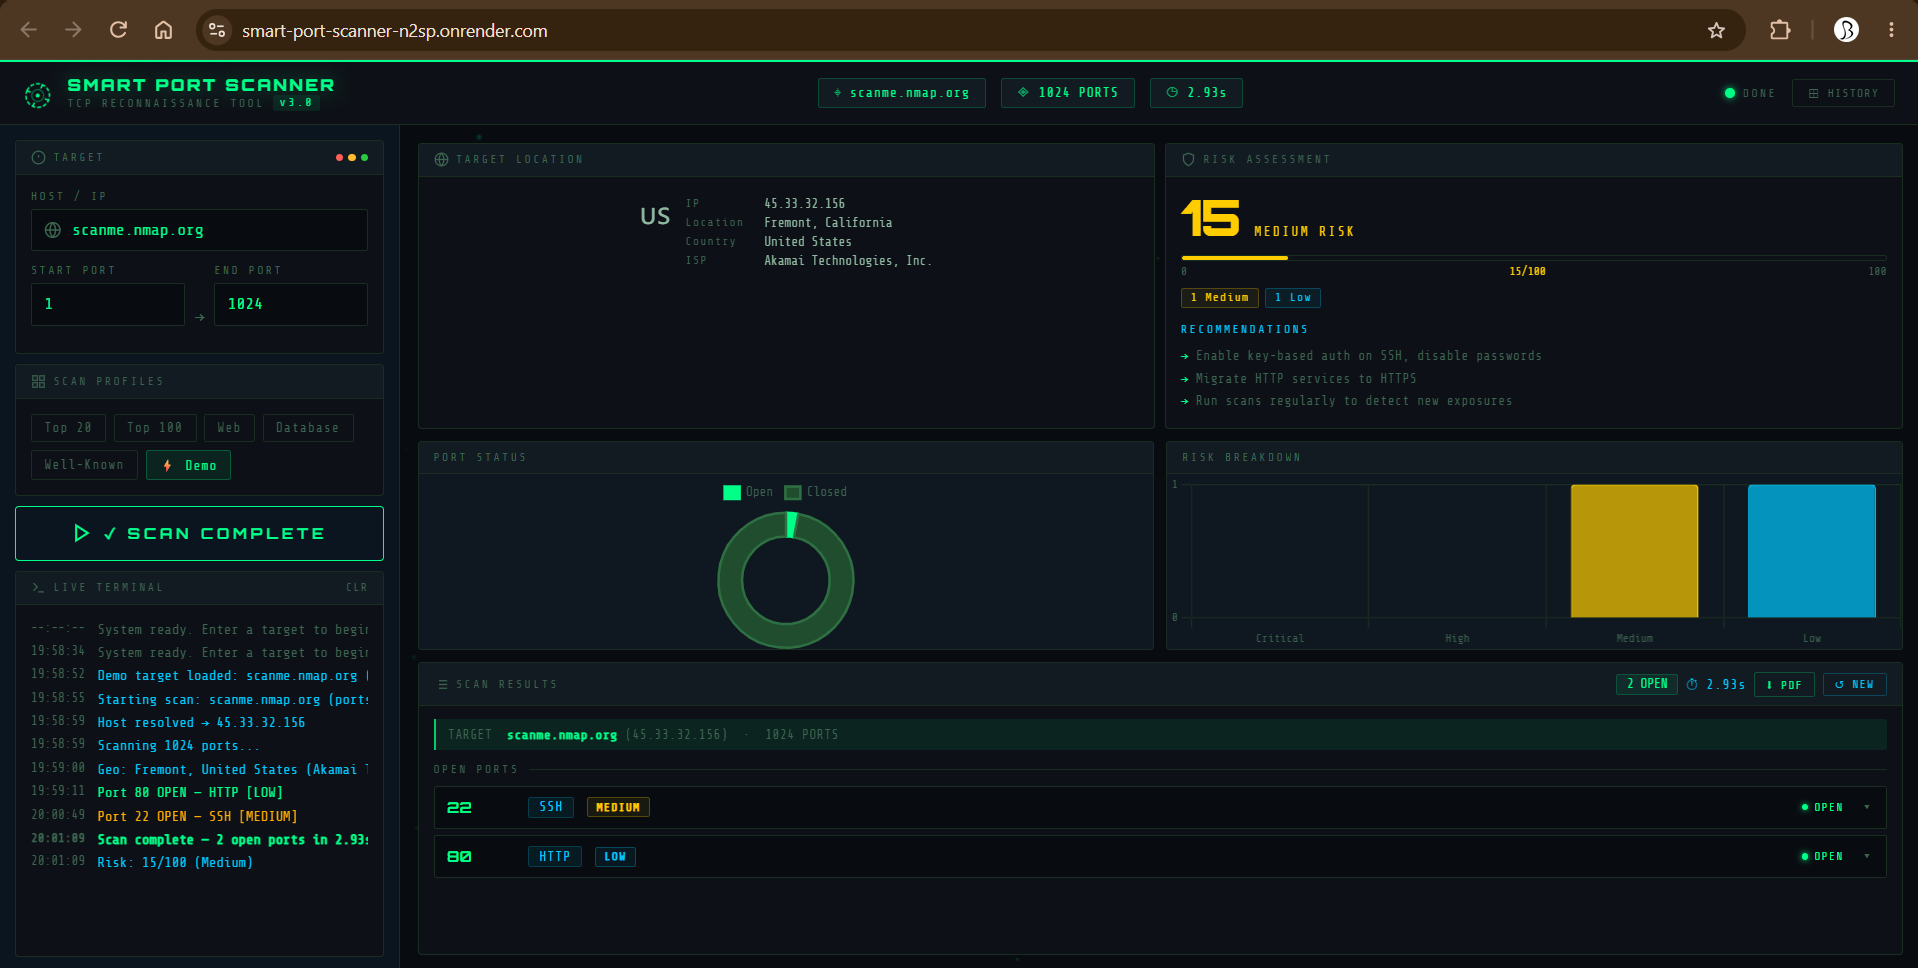Select the Top 20 scan profile
The image size is (1918, 968).
[68, 427]
